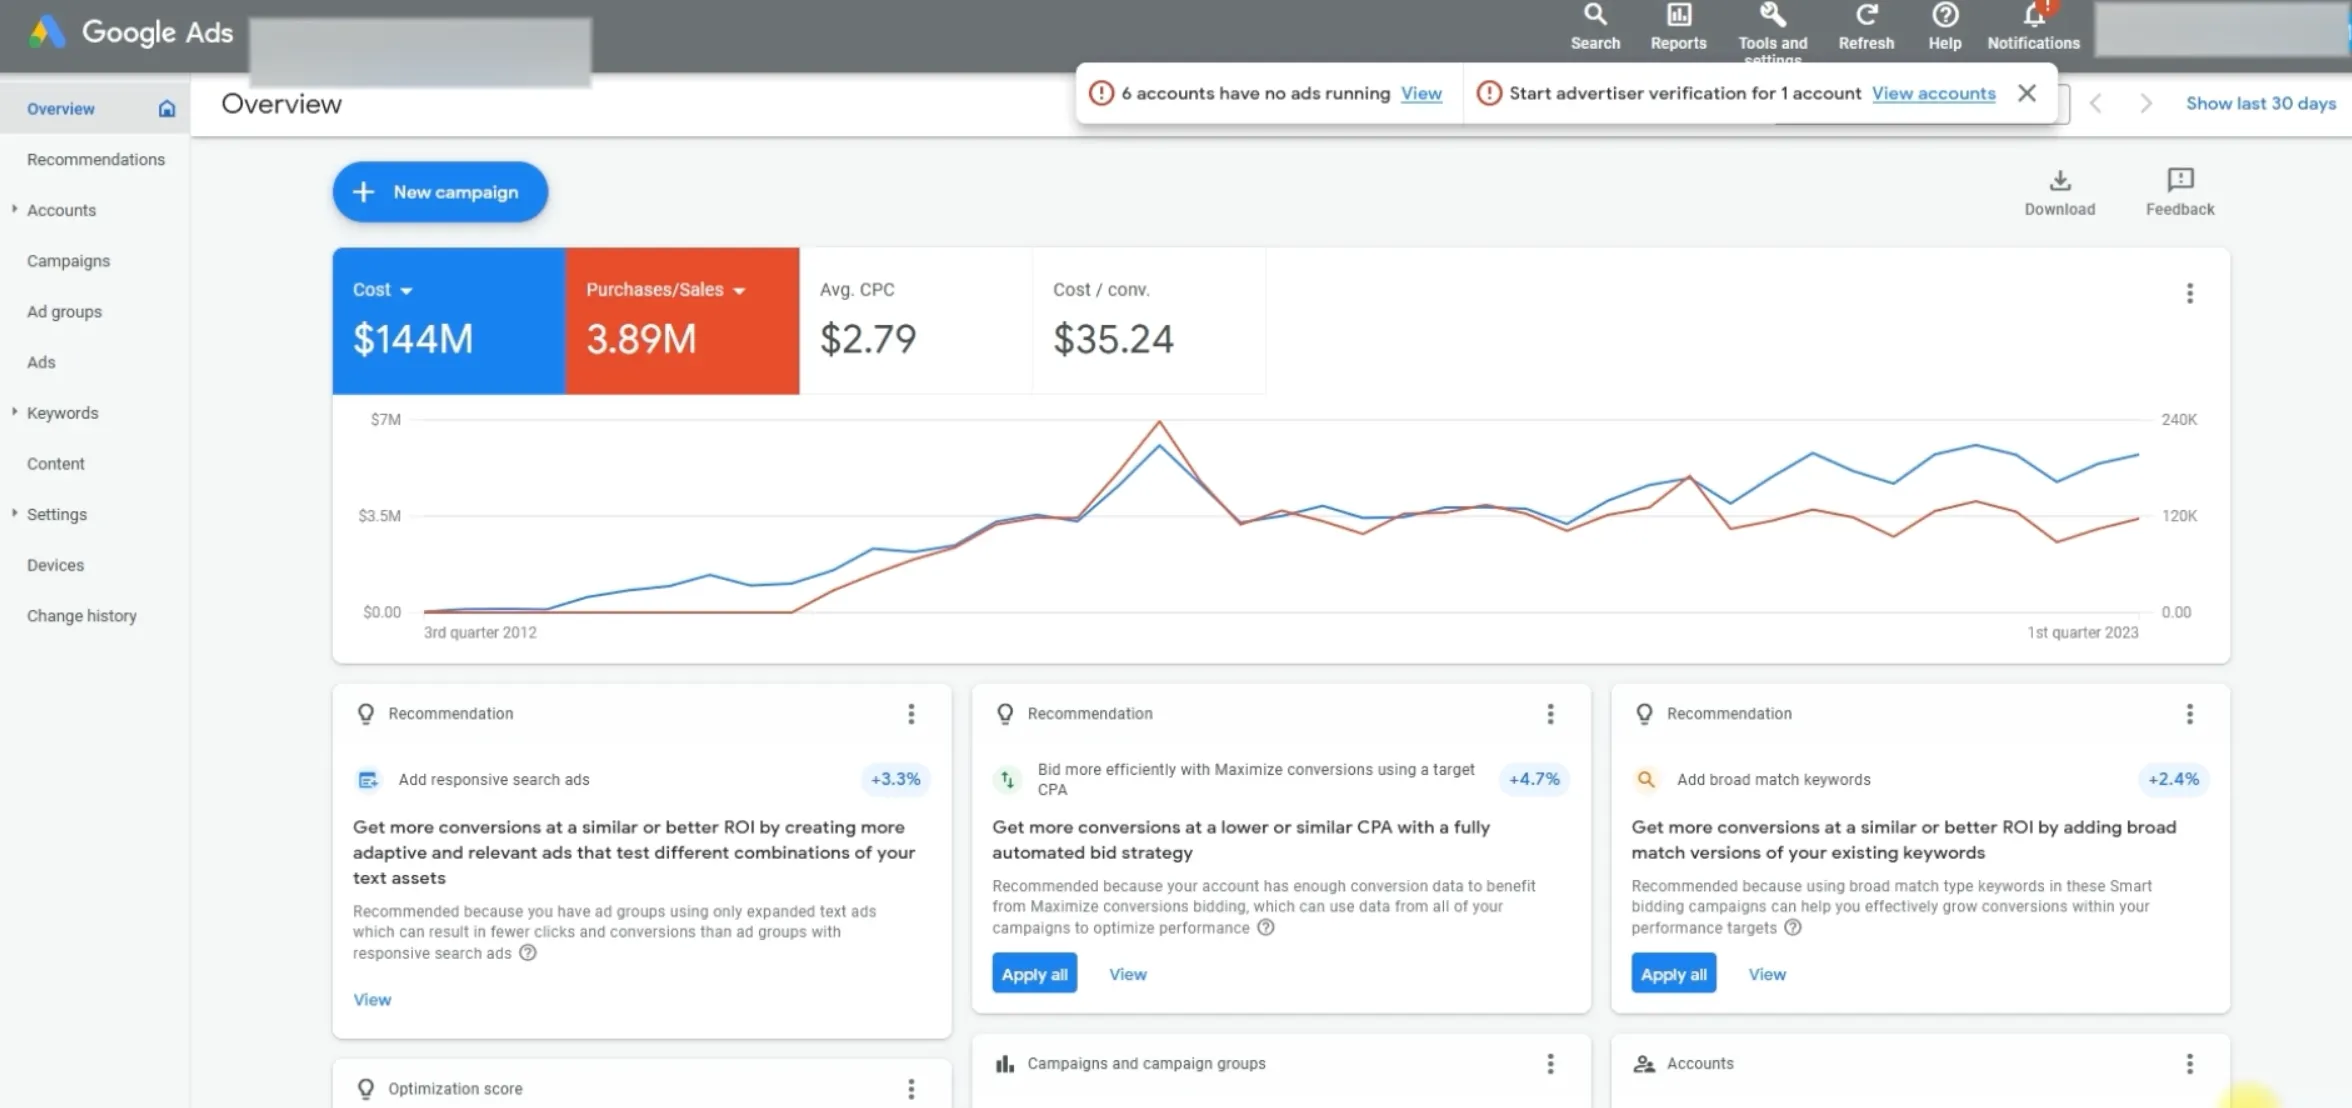2352x1108 pixels.
Task: Open the Notifications bell
Action: coord(2033,26)
